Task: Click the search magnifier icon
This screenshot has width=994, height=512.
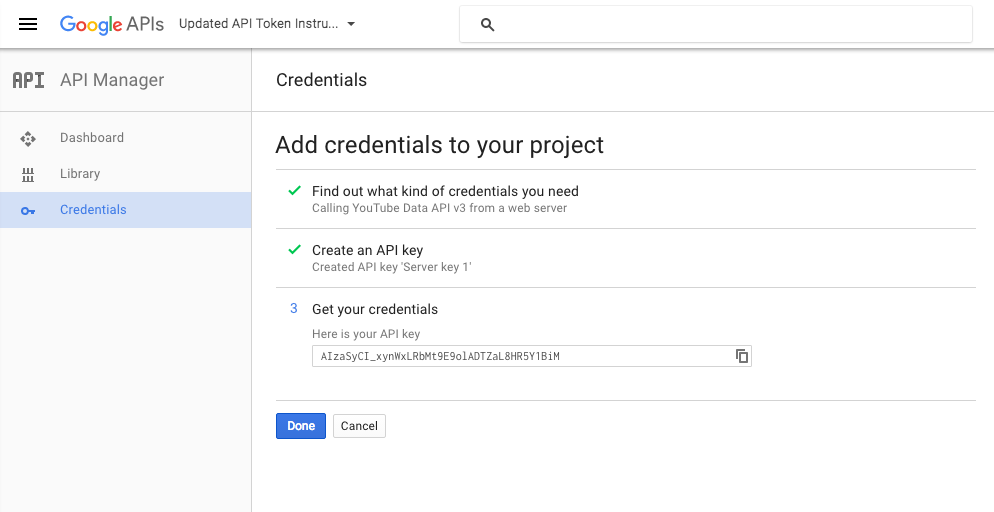Action: tap(488, 25)
